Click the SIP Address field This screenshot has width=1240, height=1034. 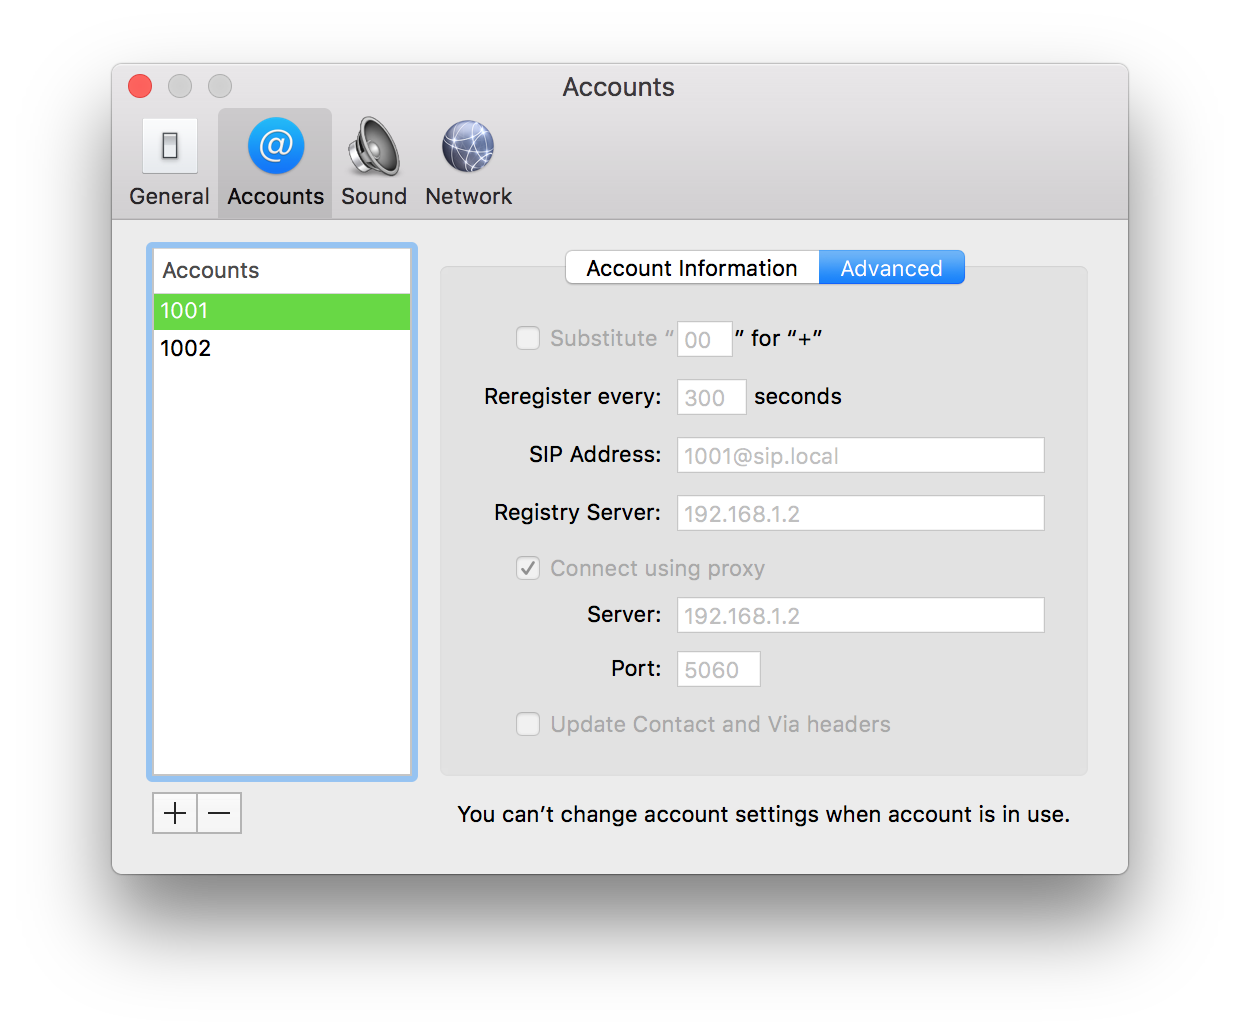tap(861, 455)
